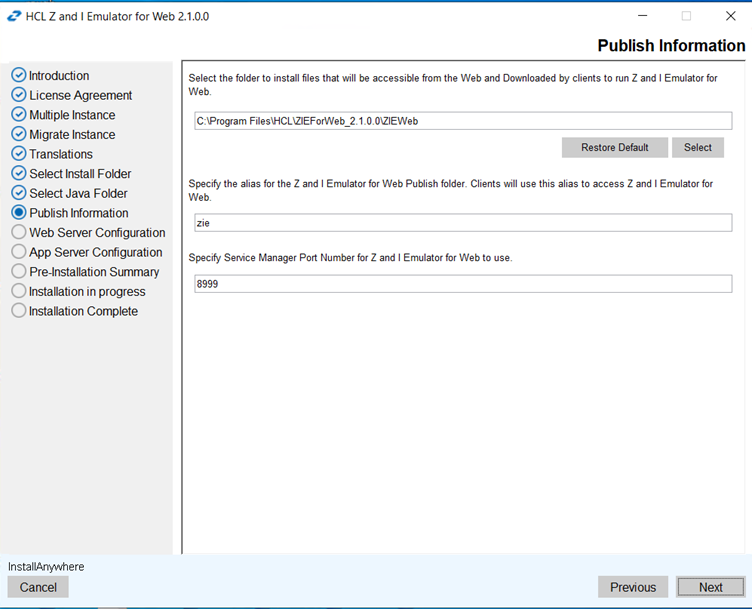Click the 'Specify Service Manager Port Number' text
Screen dimensions: 752x609
350,258
